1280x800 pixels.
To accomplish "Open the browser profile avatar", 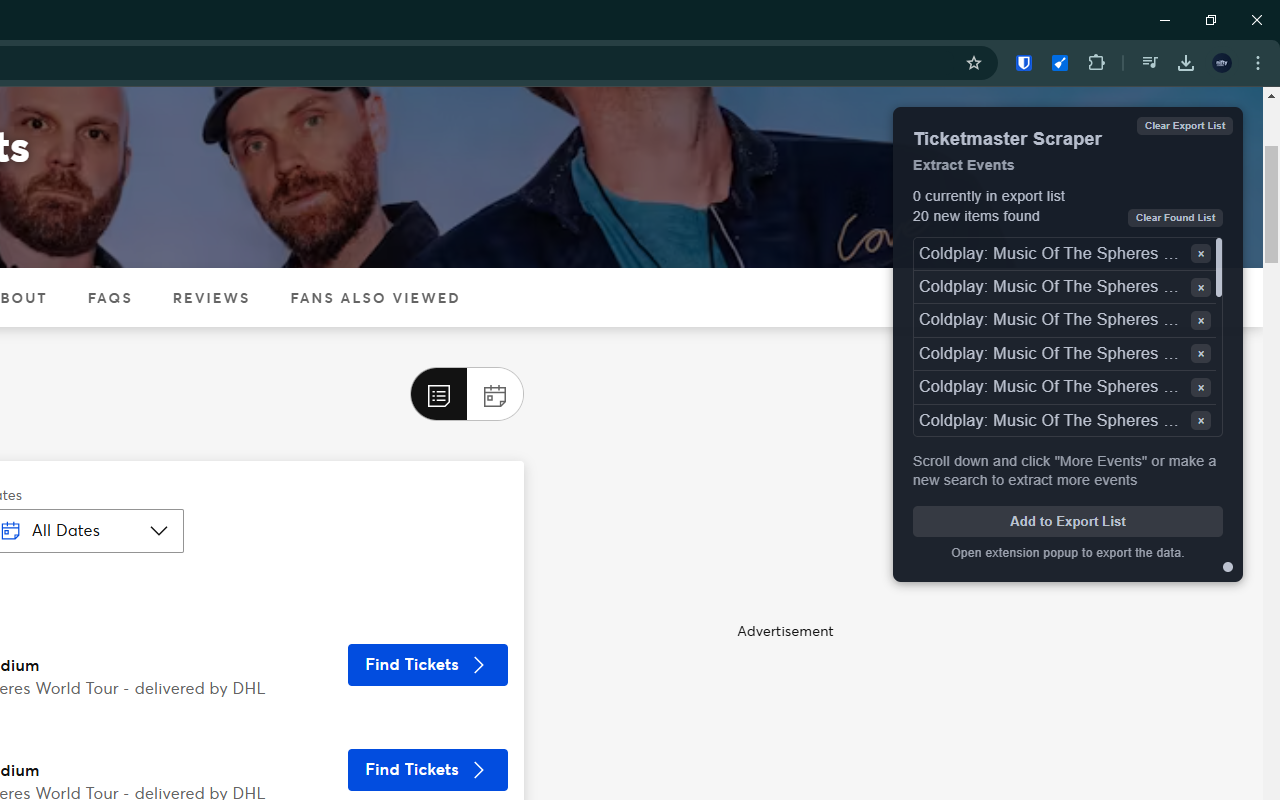I will pyautogui.click(x=1221, y=62).
